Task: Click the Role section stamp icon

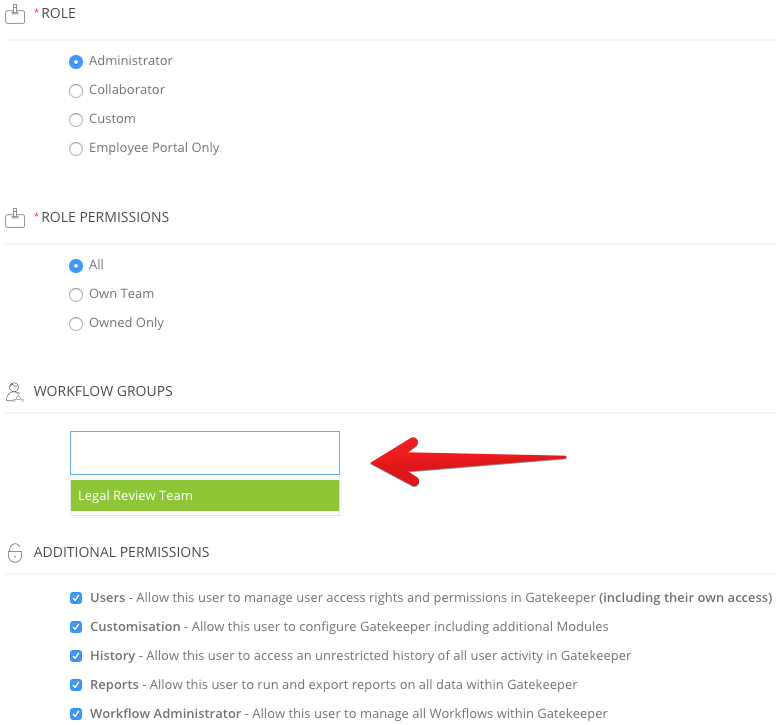Action: pyautogui.click(x=15, y=14)
